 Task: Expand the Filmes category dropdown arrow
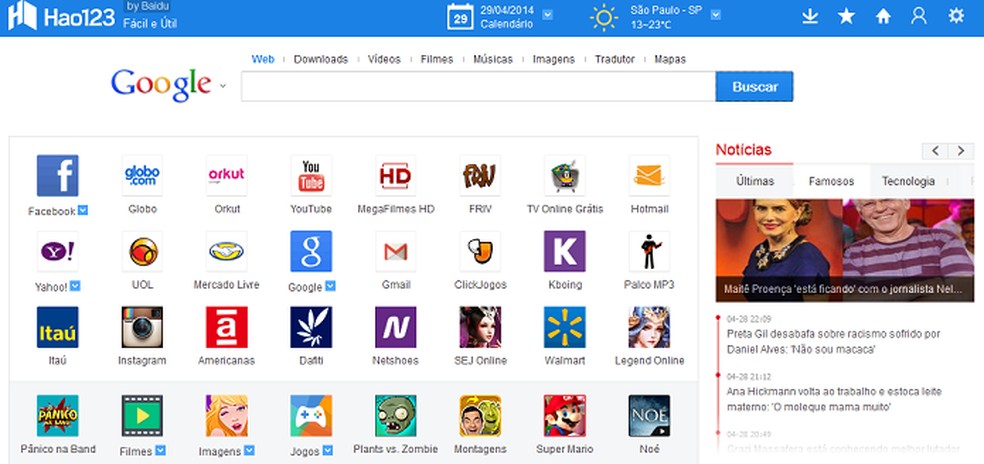(160, 450)
